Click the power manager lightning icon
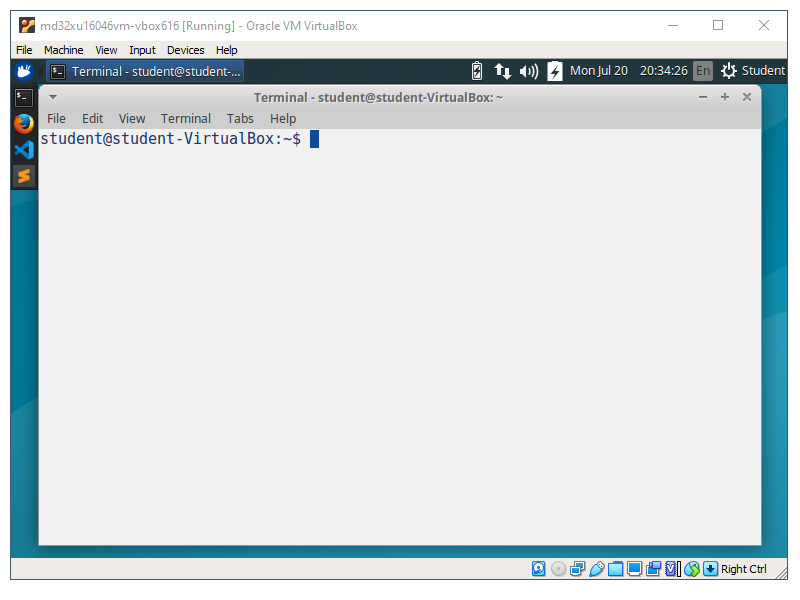Image resolution: width=800 pixels, height=600 pixels. coord(555,71)
